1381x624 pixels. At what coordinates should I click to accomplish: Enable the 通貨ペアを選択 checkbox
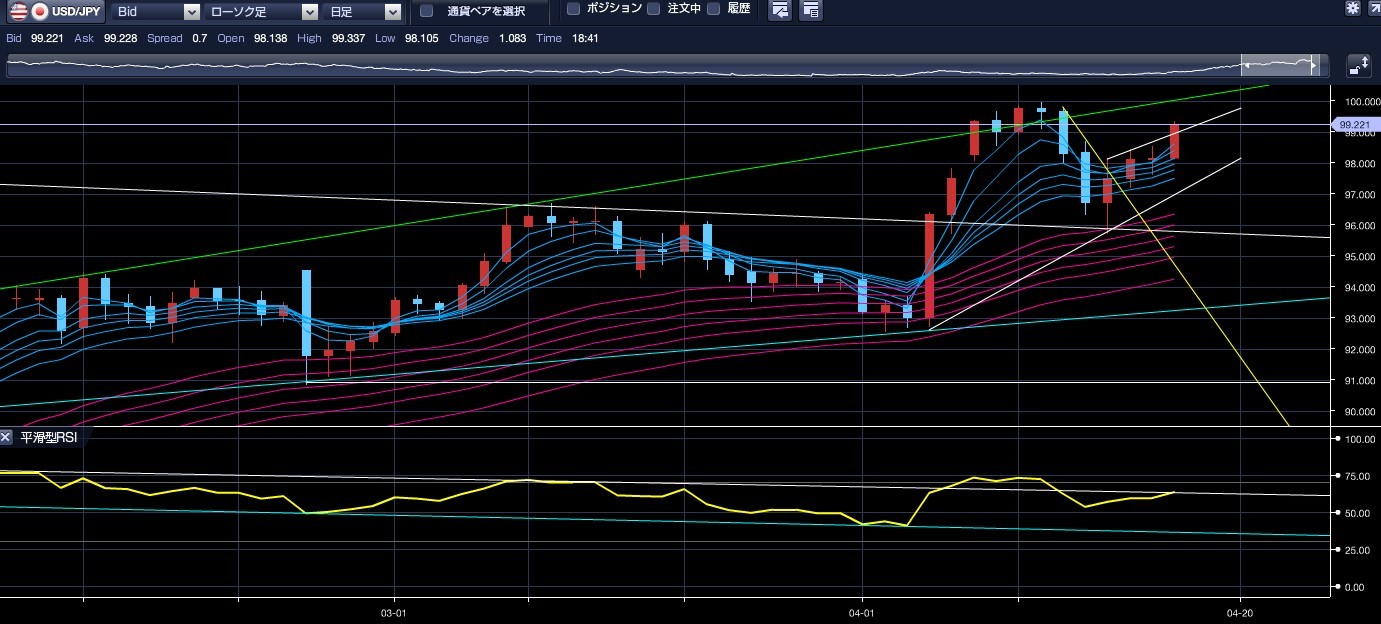coord(427,11)
